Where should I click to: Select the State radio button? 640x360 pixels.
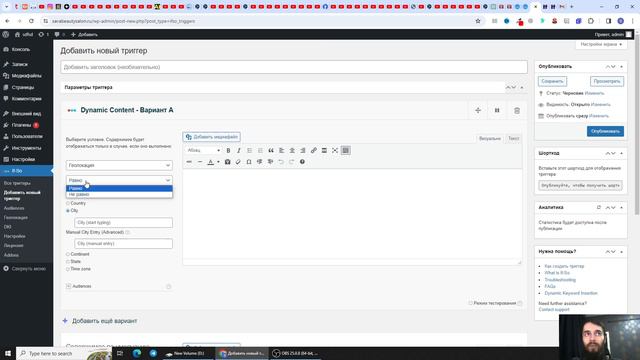[x=68, y=262]
